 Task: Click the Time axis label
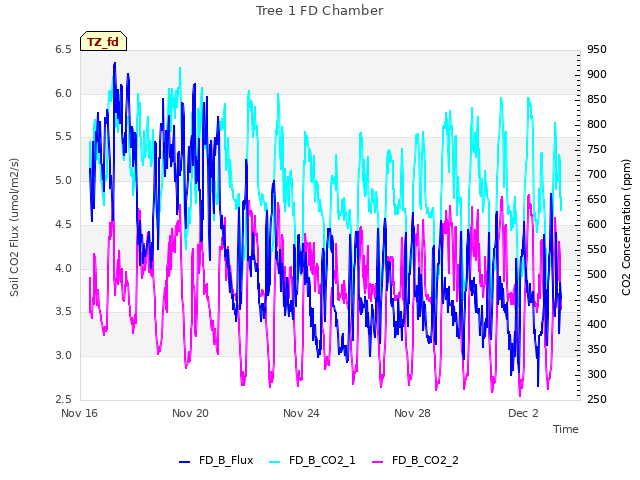coord(566,429)
